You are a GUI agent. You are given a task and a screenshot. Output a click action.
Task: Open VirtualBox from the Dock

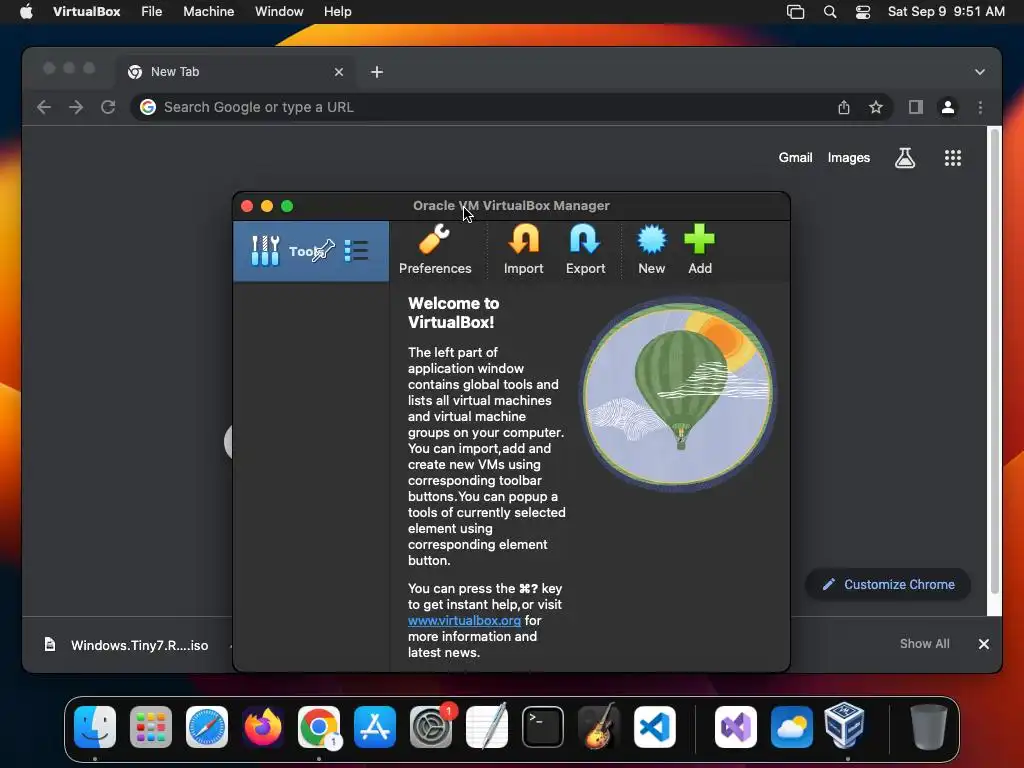(845, 725)
